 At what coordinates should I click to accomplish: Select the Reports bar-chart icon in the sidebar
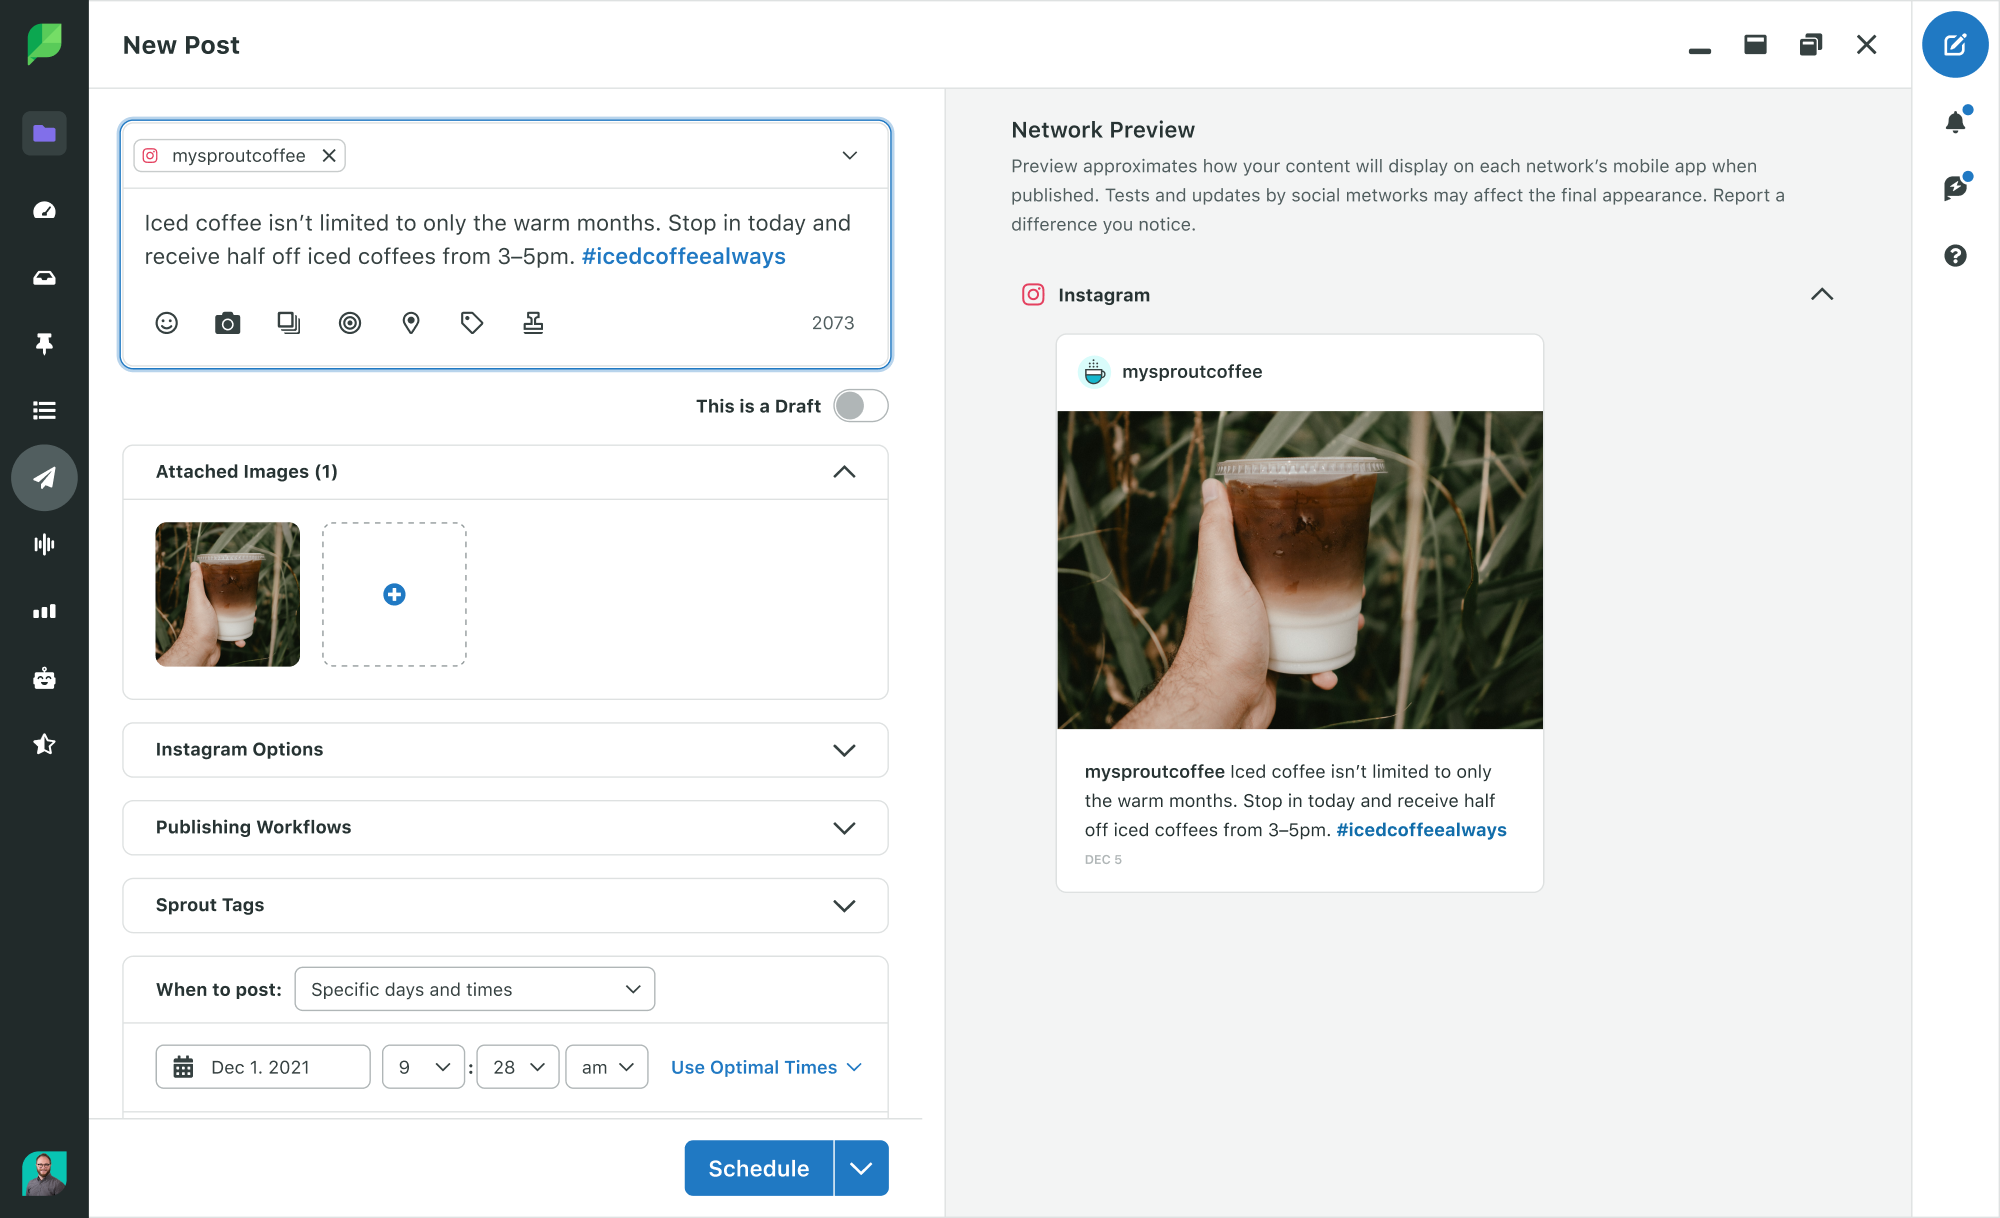(x=44, y=611)
